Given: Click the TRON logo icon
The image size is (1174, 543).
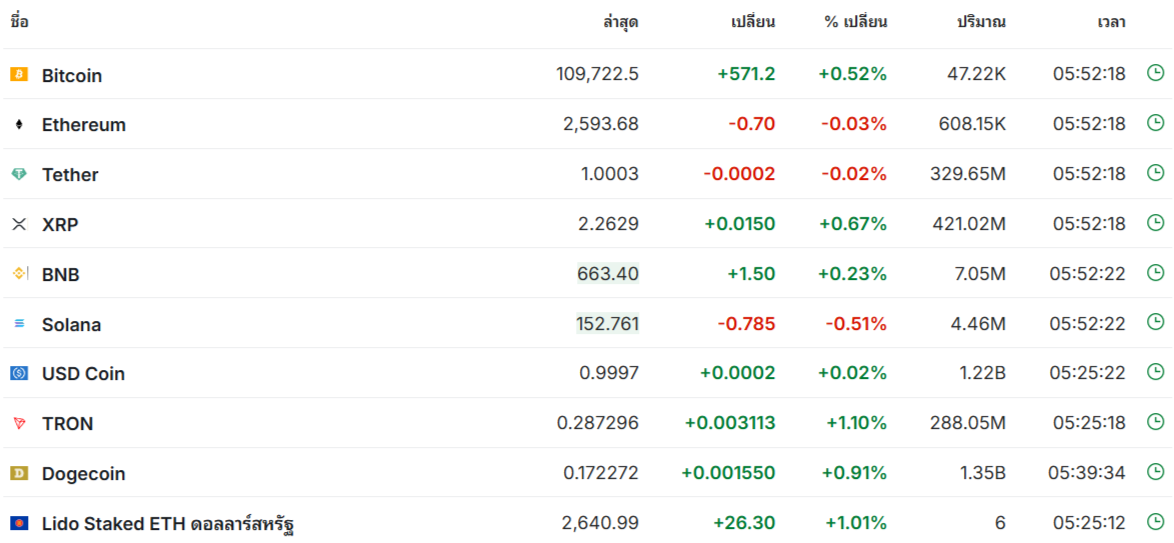Looking at the screenshot, I should [x=19, y=423].
